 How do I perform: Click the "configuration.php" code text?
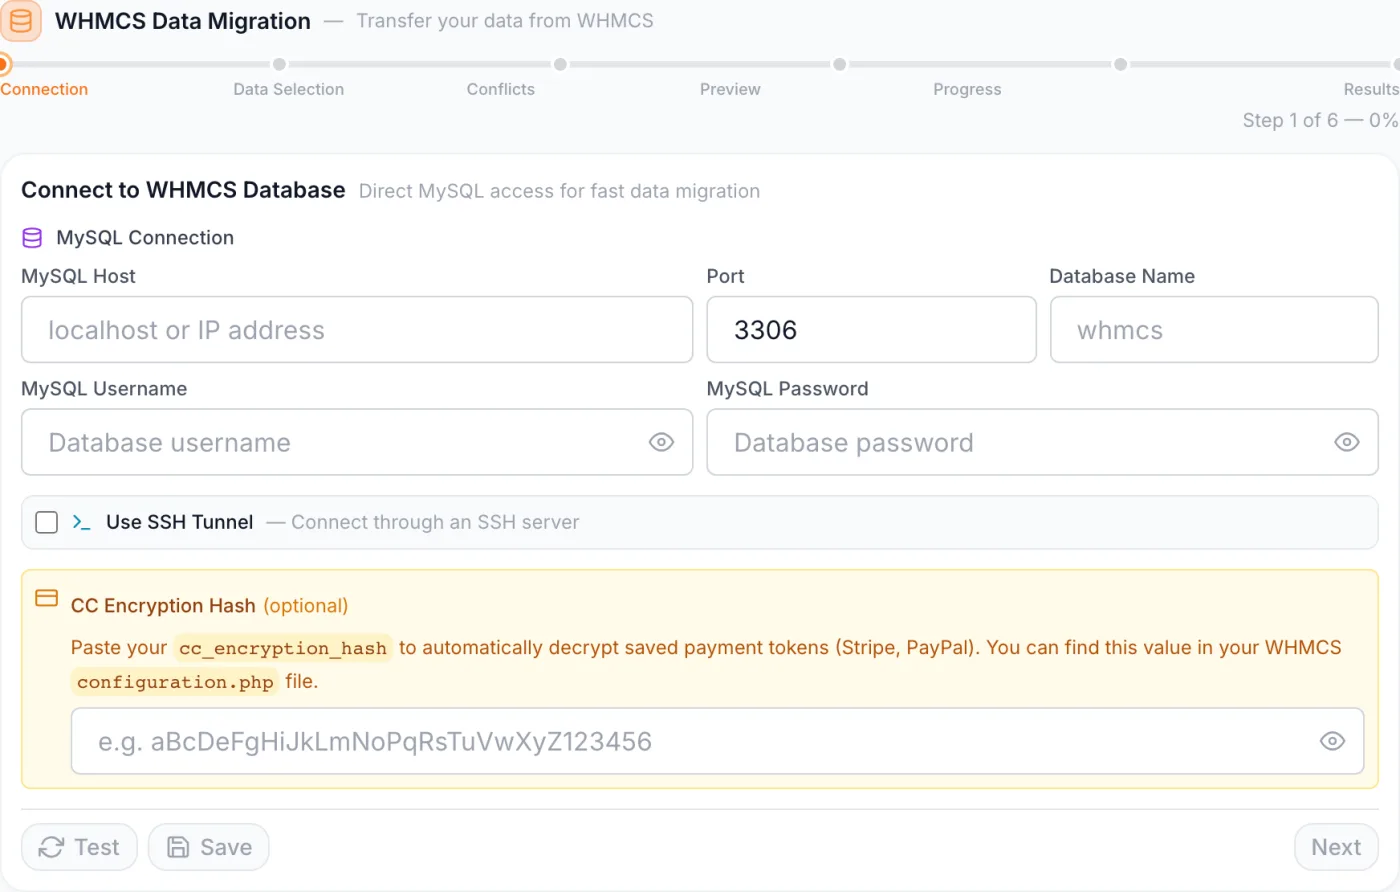click(175, 682)
